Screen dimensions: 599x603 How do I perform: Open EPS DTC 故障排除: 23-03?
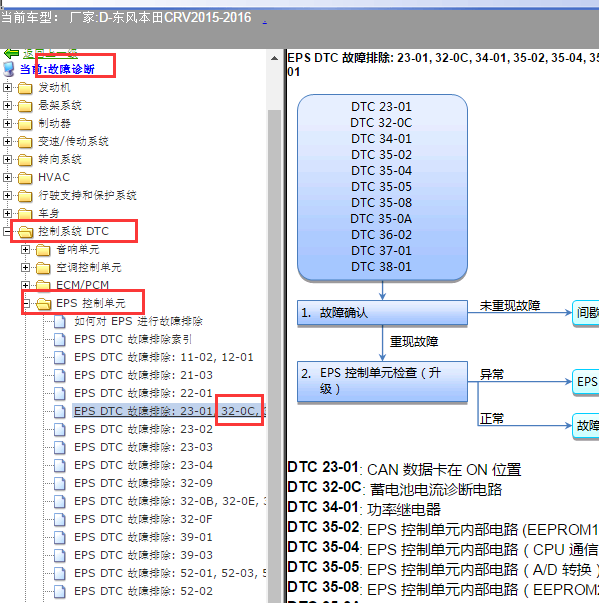(143, 447)
